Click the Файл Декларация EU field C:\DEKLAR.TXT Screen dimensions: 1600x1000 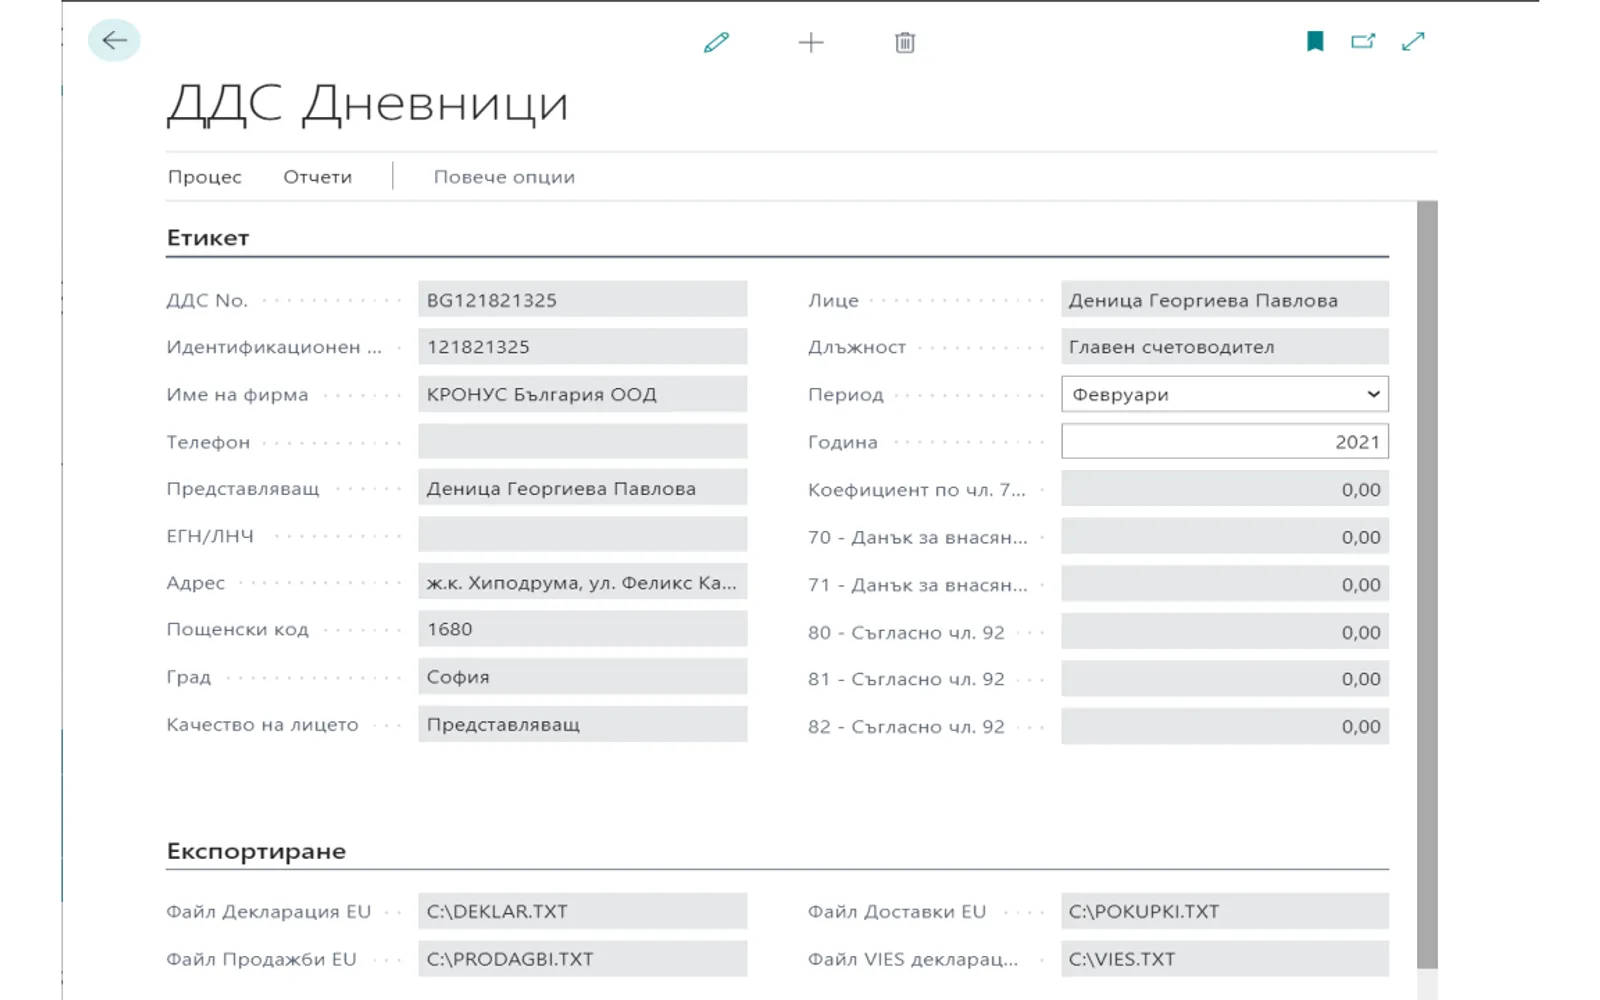pos(582,911)
